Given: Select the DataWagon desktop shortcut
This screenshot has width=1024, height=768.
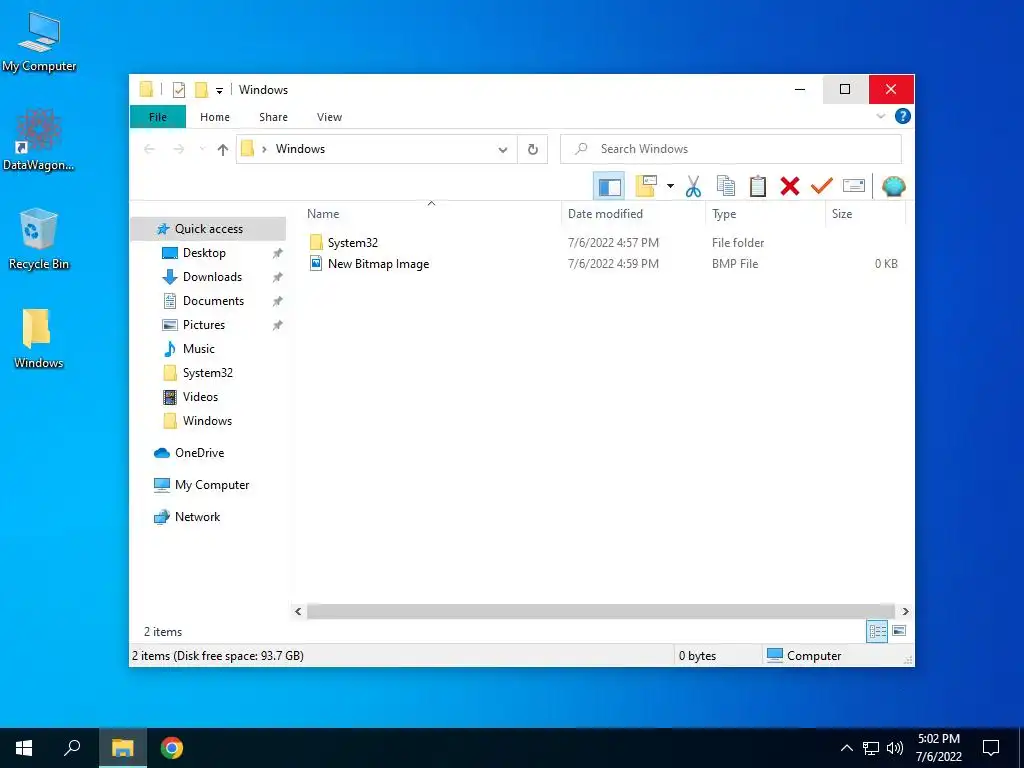Looking at the screenshot, I should (x=39, y=140).
